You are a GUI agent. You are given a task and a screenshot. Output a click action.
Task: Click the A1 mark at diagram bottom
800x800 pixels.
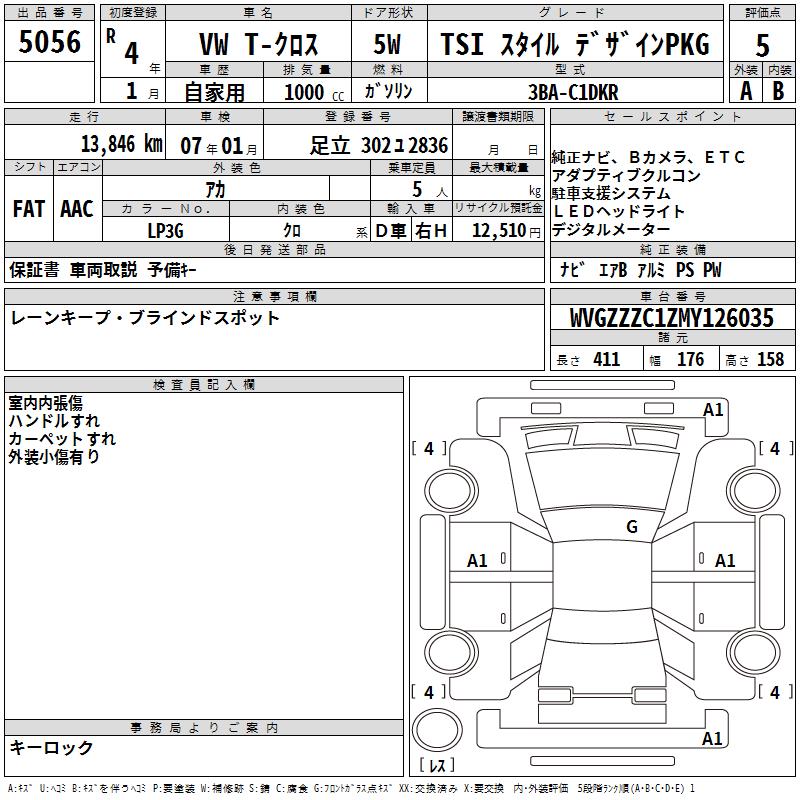point(713,739)
